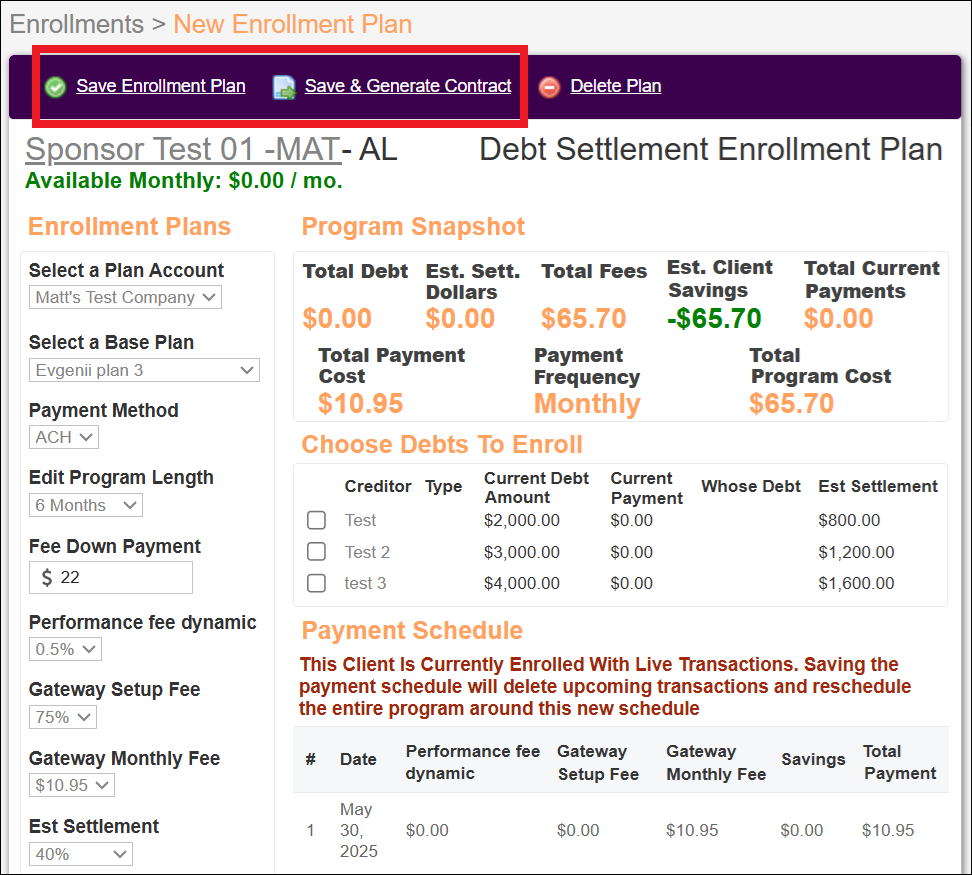
Task: Open the Select a Plan Account dropdown
Action: [x=125, y=297]
